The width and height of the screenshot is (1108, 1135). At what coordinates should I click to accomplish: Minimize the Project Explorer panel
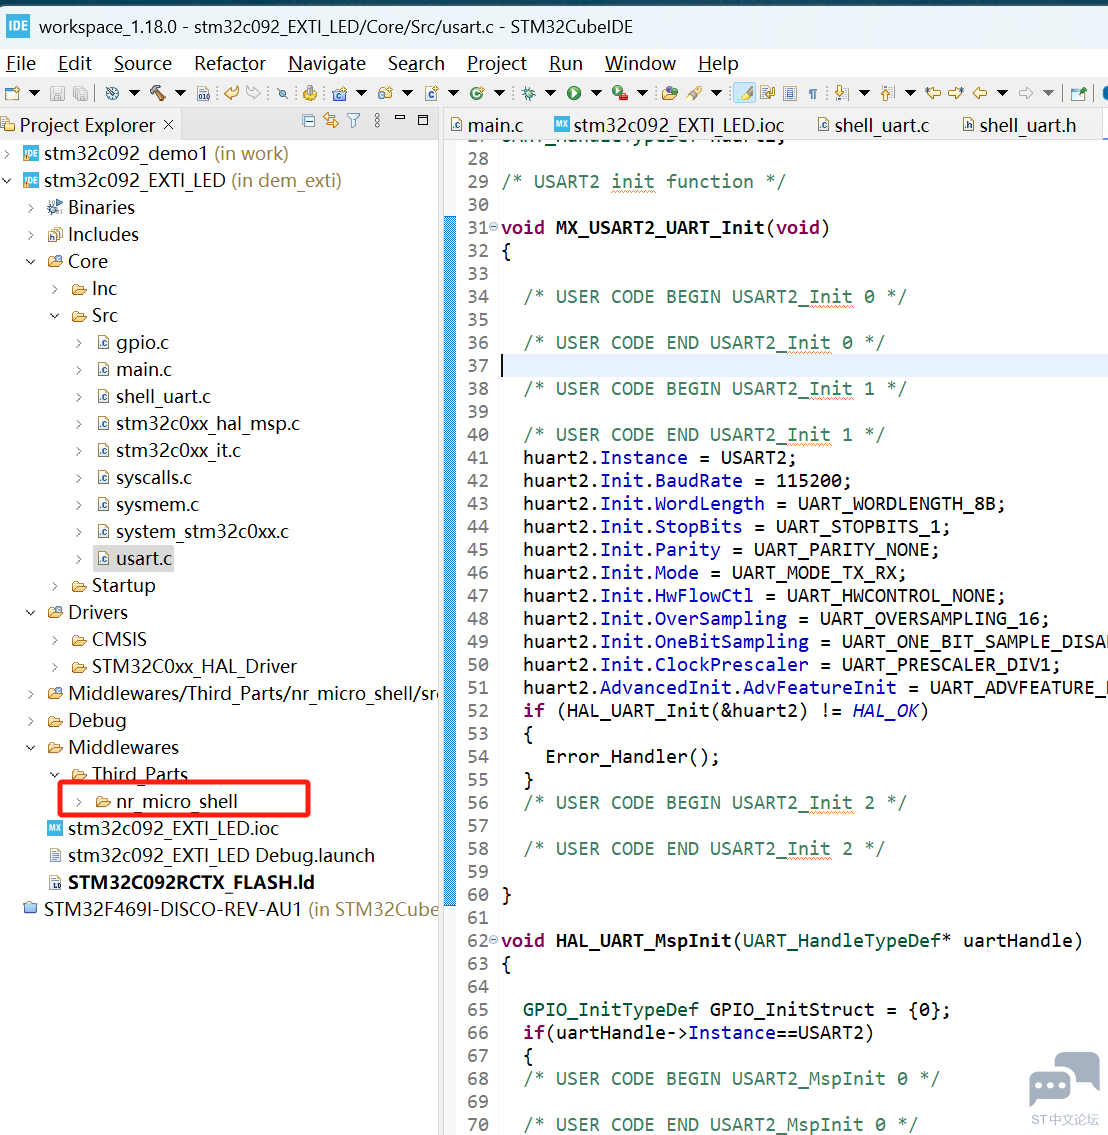(399, 117)
